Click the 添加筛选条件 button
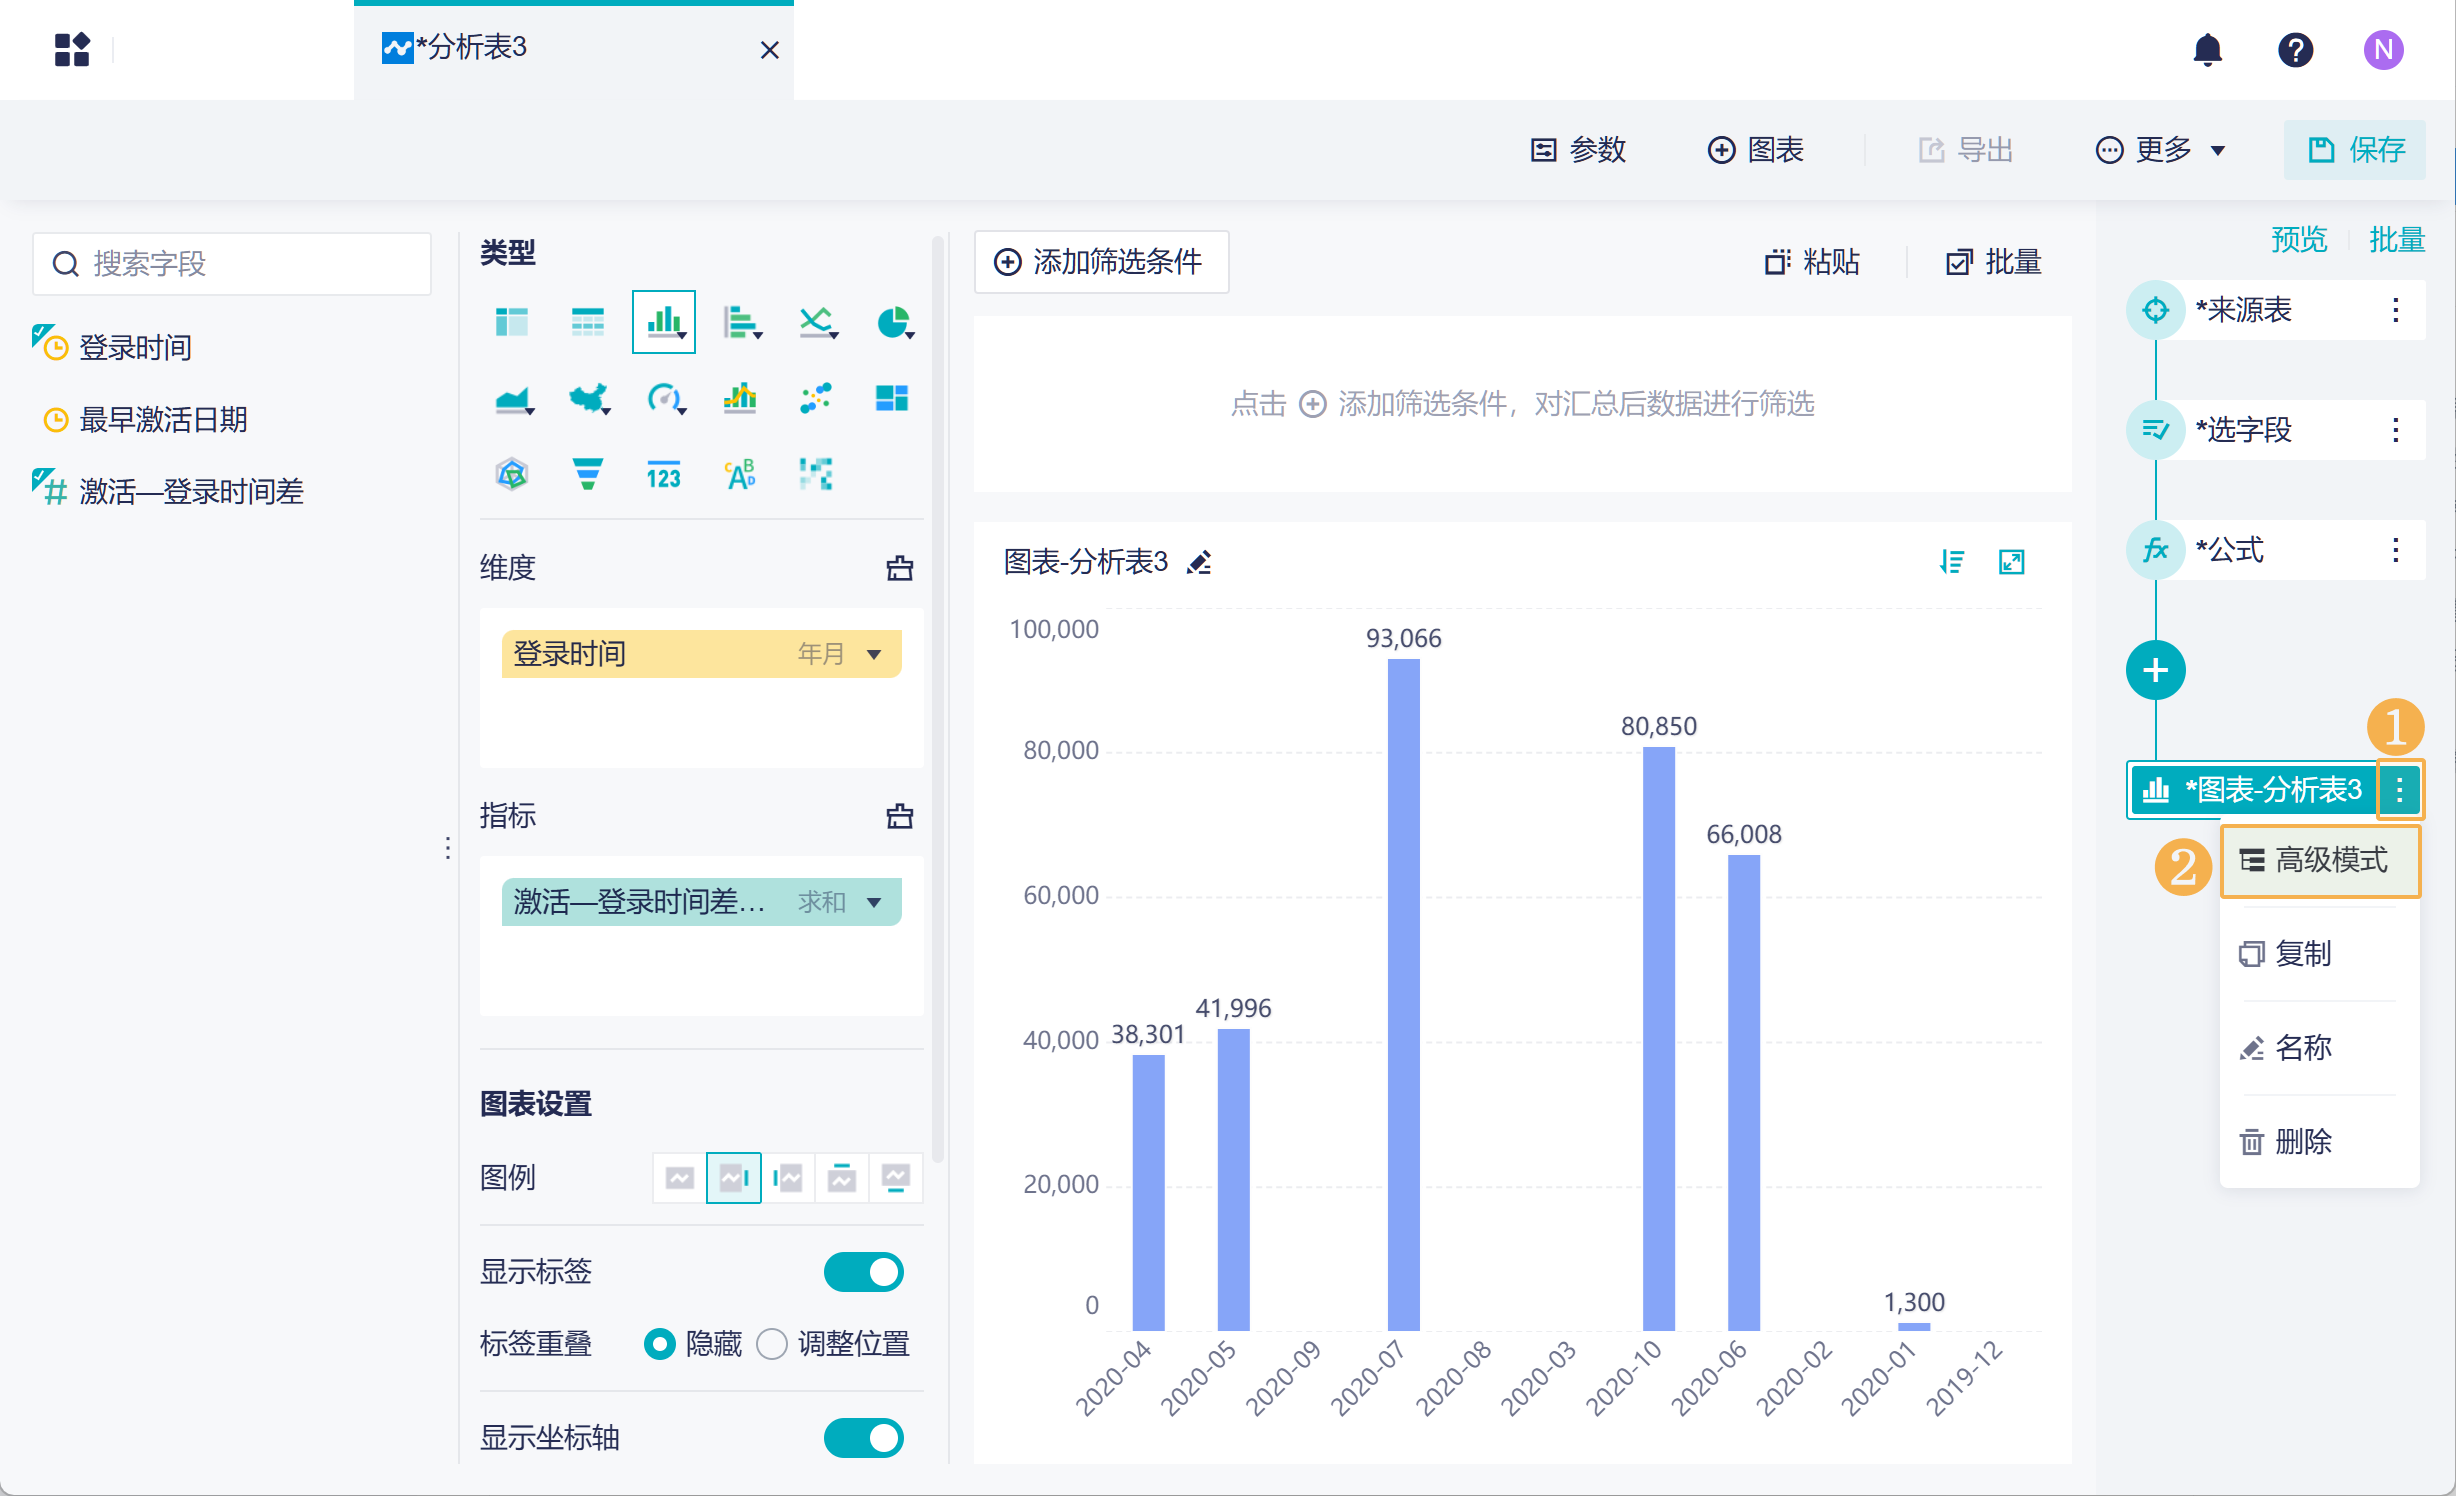The width and height of the screenshot is (2456, 1496). [1100, 262]
